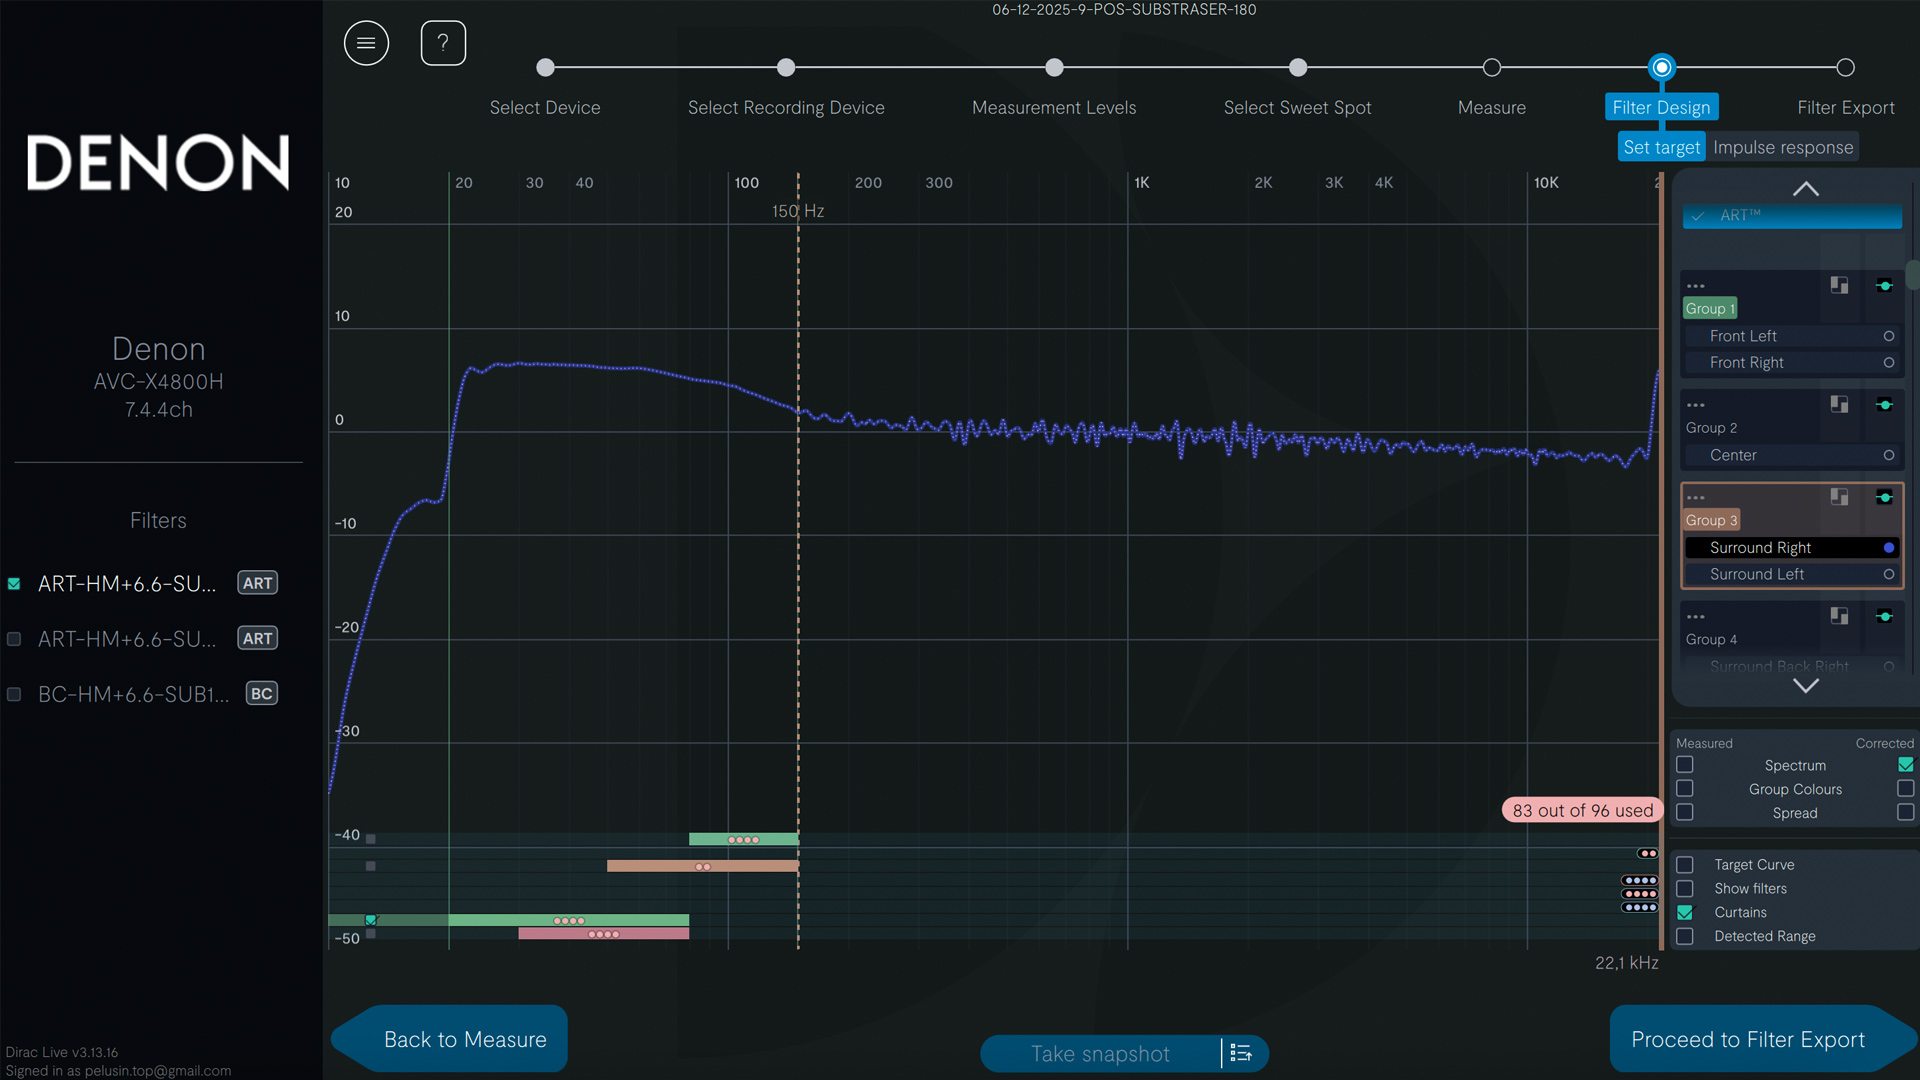
Task: Click the help question mark icon
Action: click(443, 43)
